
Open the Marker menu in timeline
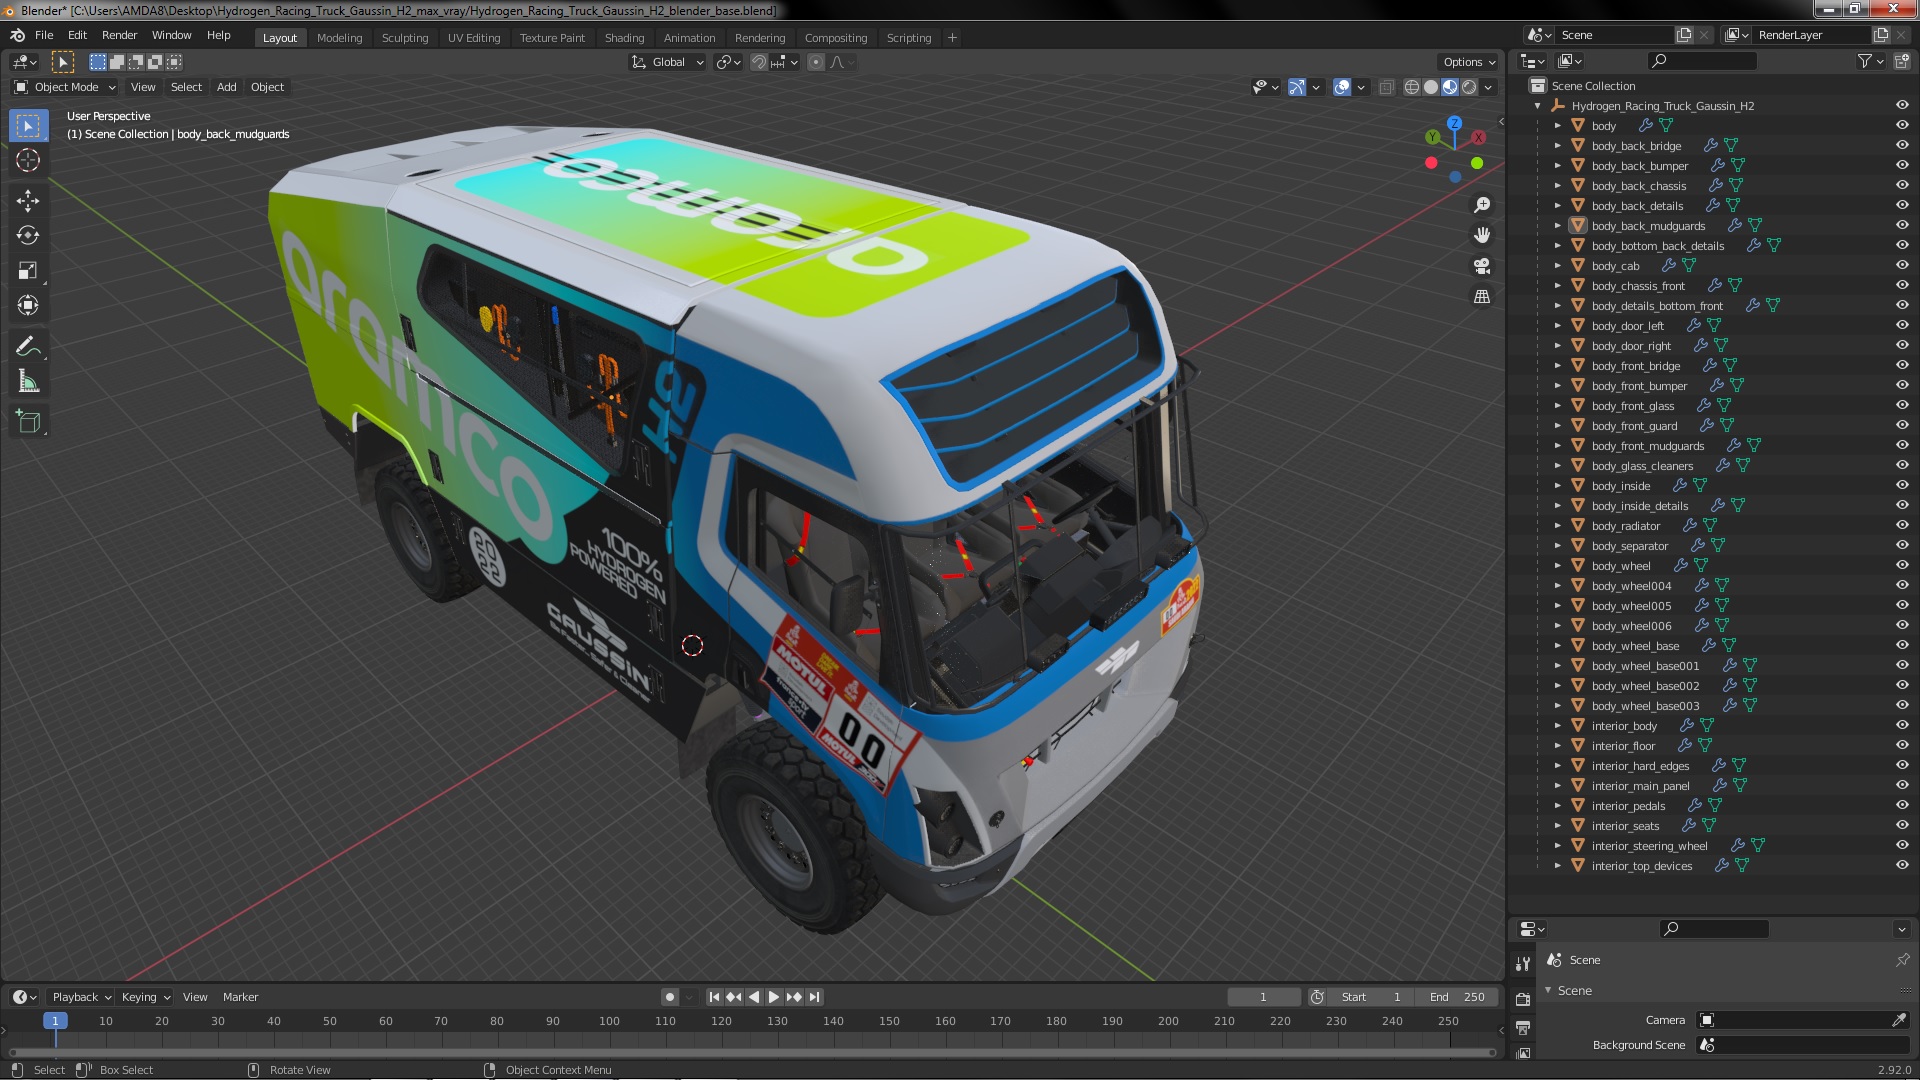240,997
